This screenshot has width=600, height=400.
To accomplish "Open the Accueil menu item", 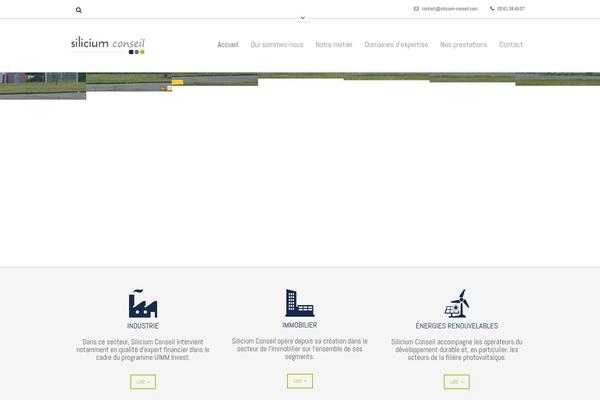I will click(x=228, y=45).
